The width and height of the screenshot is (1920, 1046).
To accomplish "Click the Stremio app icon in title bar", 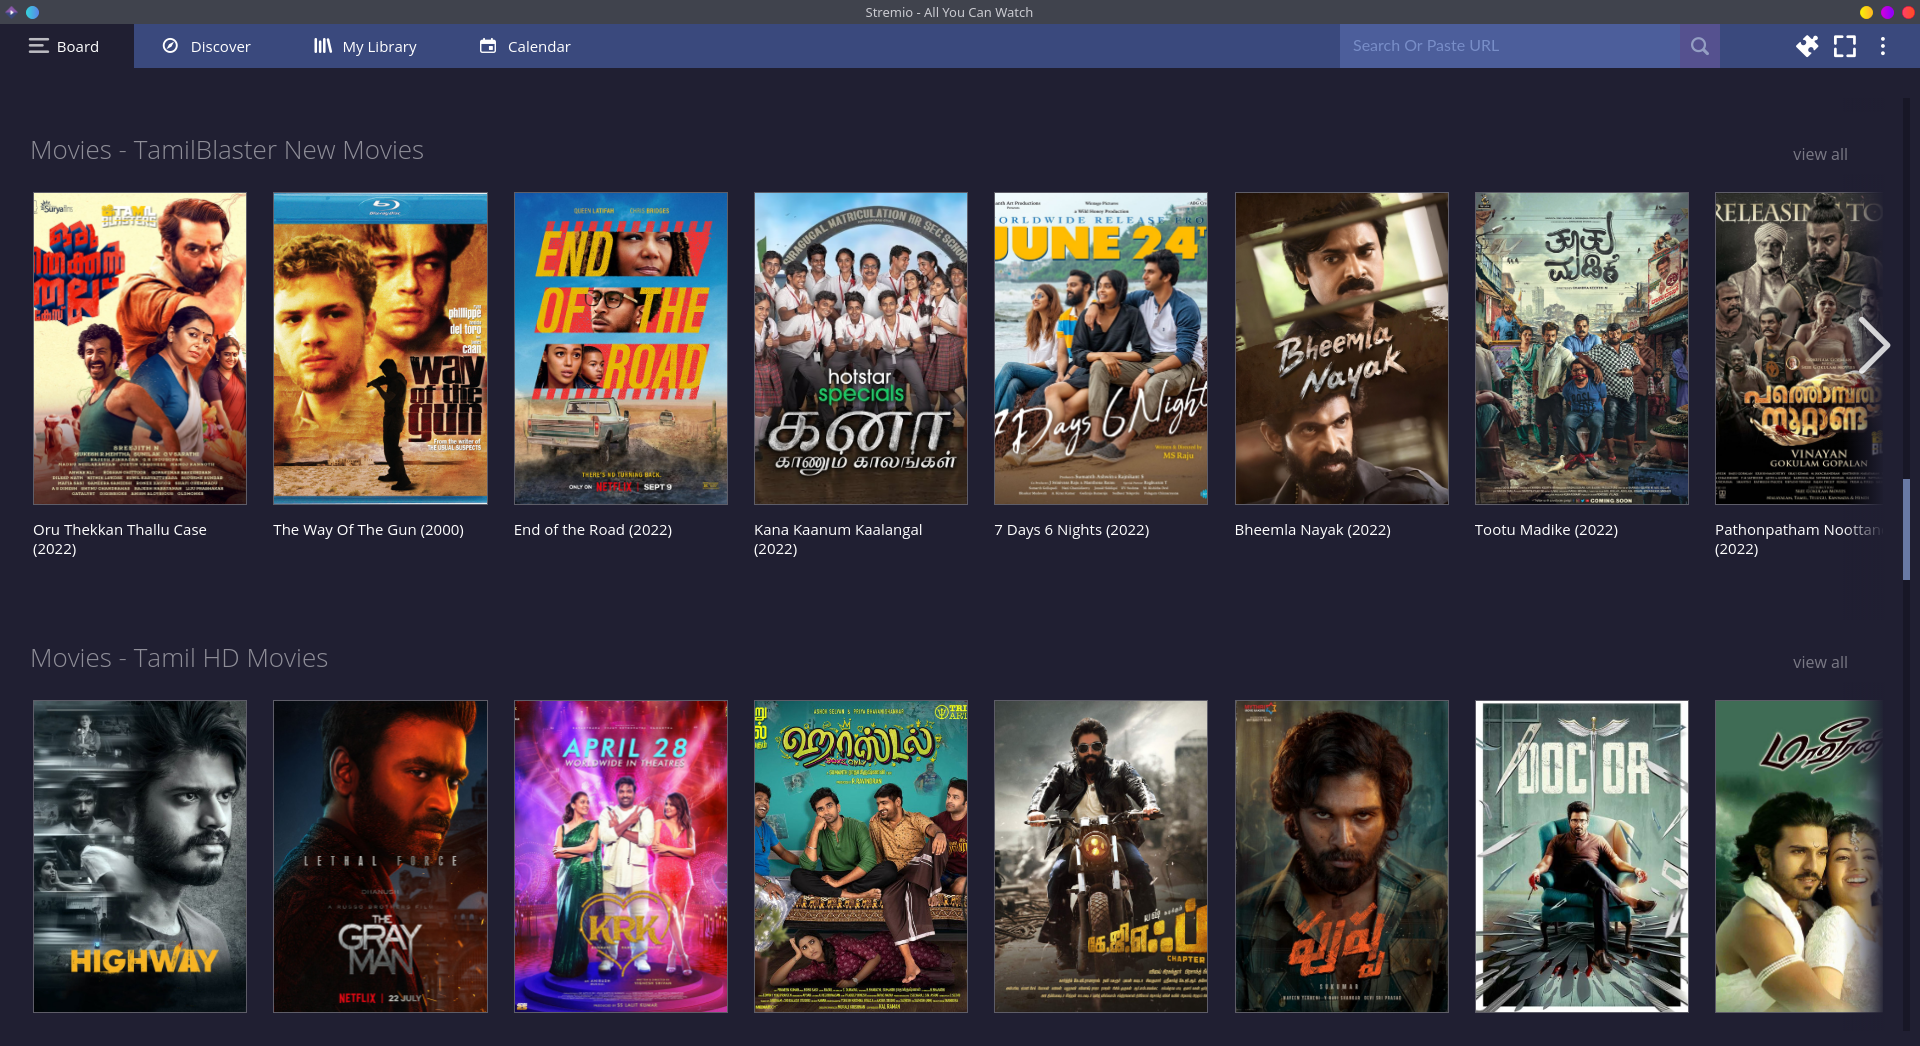I will coord(12,12).
